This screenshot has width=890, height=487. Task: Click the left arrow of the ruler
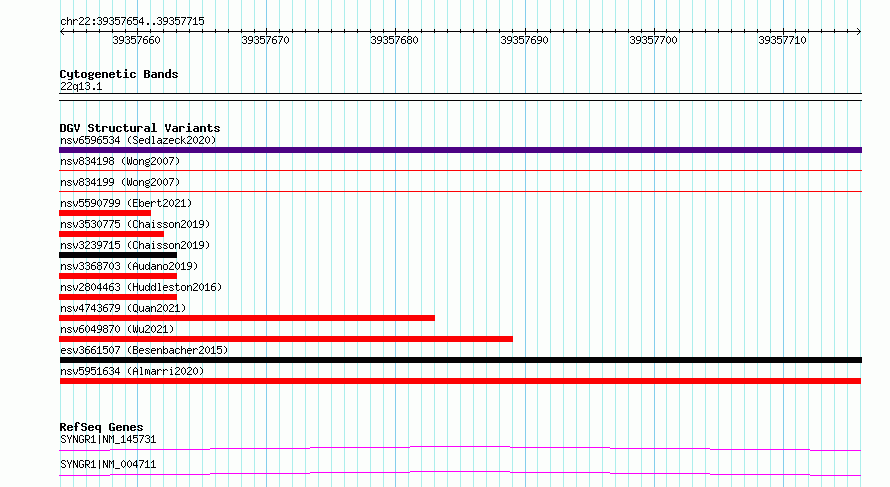[62, 31]
